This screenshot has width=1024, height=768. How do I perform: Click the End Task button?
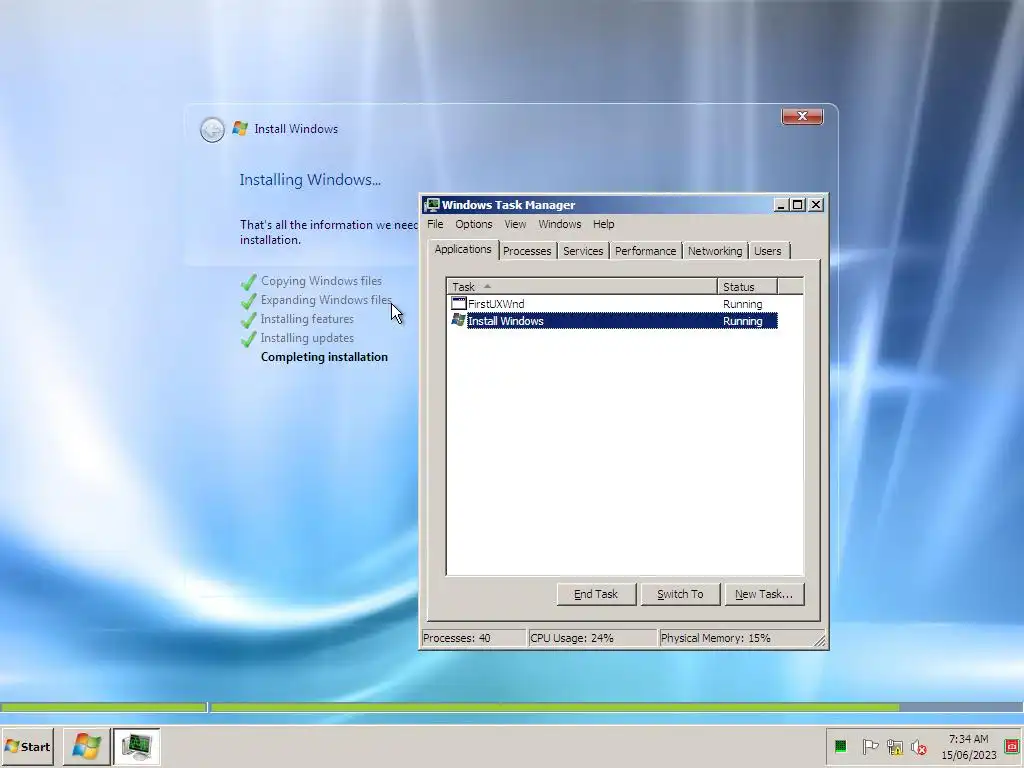point(596,594)
